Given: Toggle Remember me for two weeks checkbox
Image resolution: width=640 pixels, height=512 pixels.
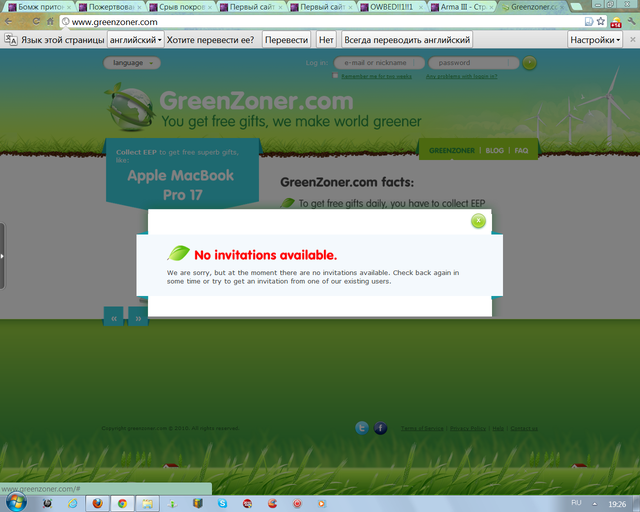Looking at the screenshot, I should pos(335,76).
